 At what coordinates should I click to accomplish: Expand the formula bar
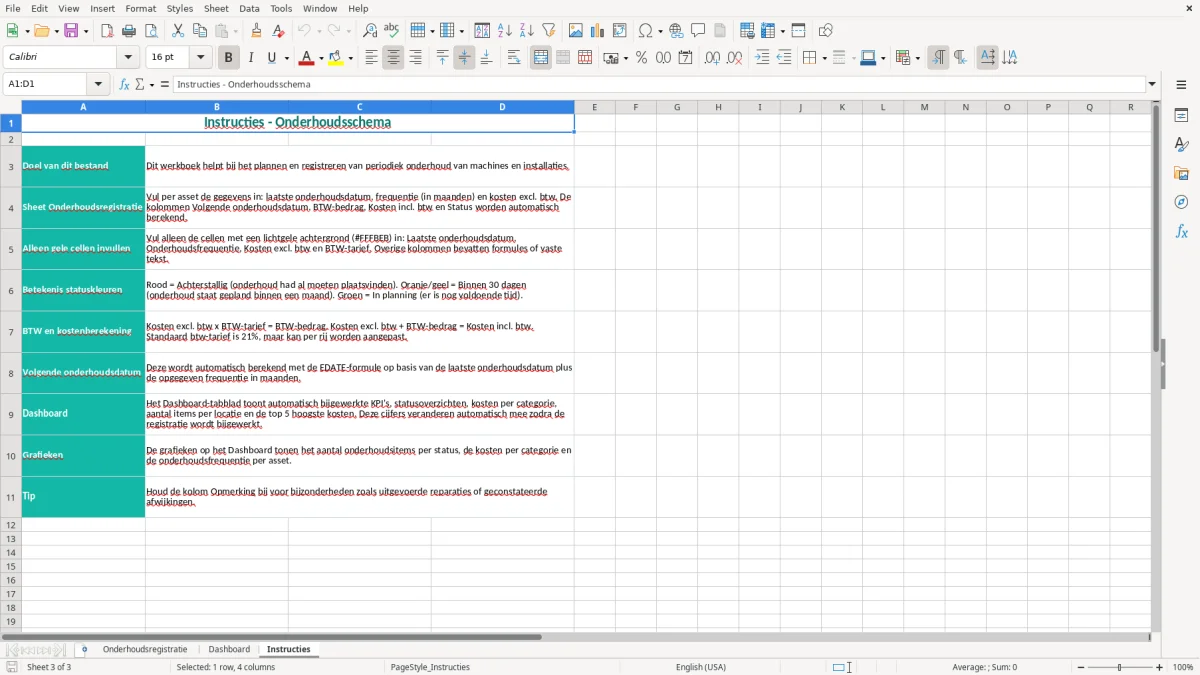pos(1152,84)
